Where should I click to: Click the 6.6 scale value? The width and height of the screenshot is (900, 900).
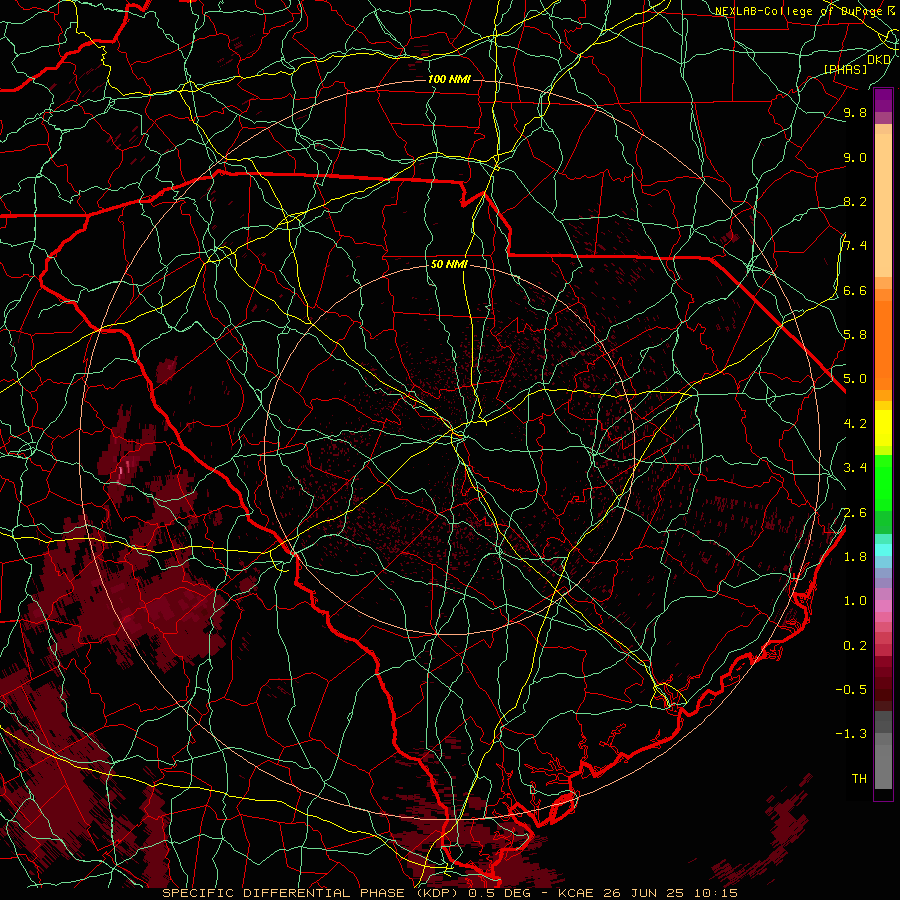pyautogui.click(x=855, y=290)
